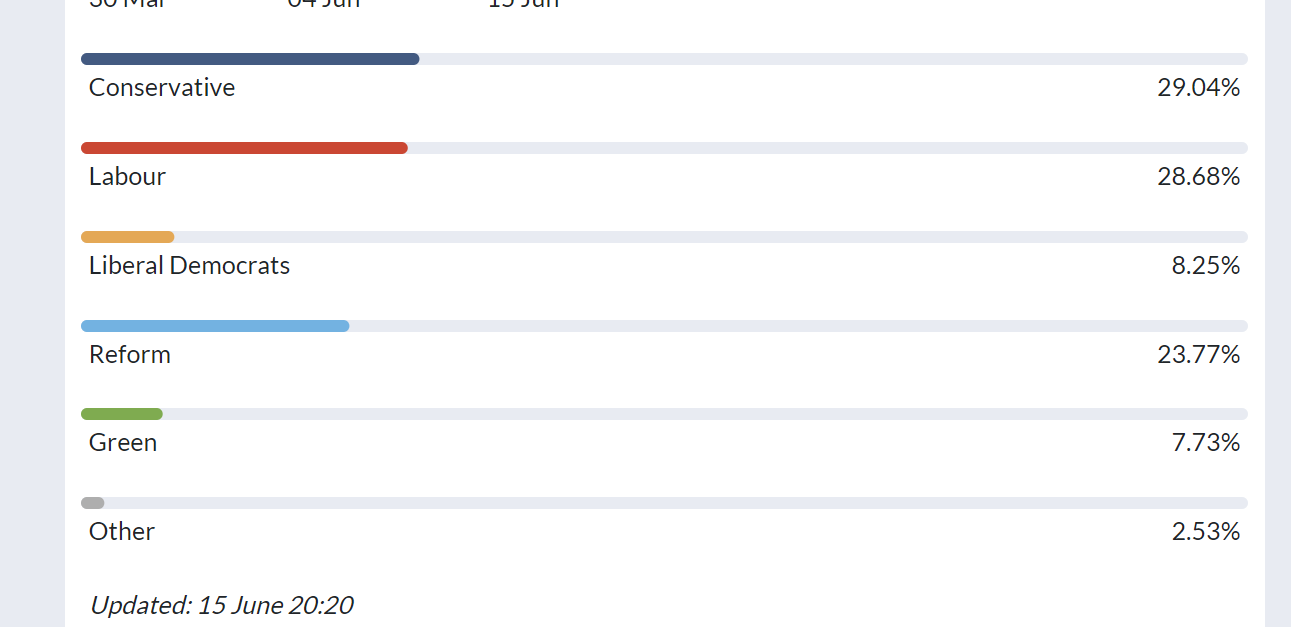
Task: Select the Labour party label
Action: 127,177
